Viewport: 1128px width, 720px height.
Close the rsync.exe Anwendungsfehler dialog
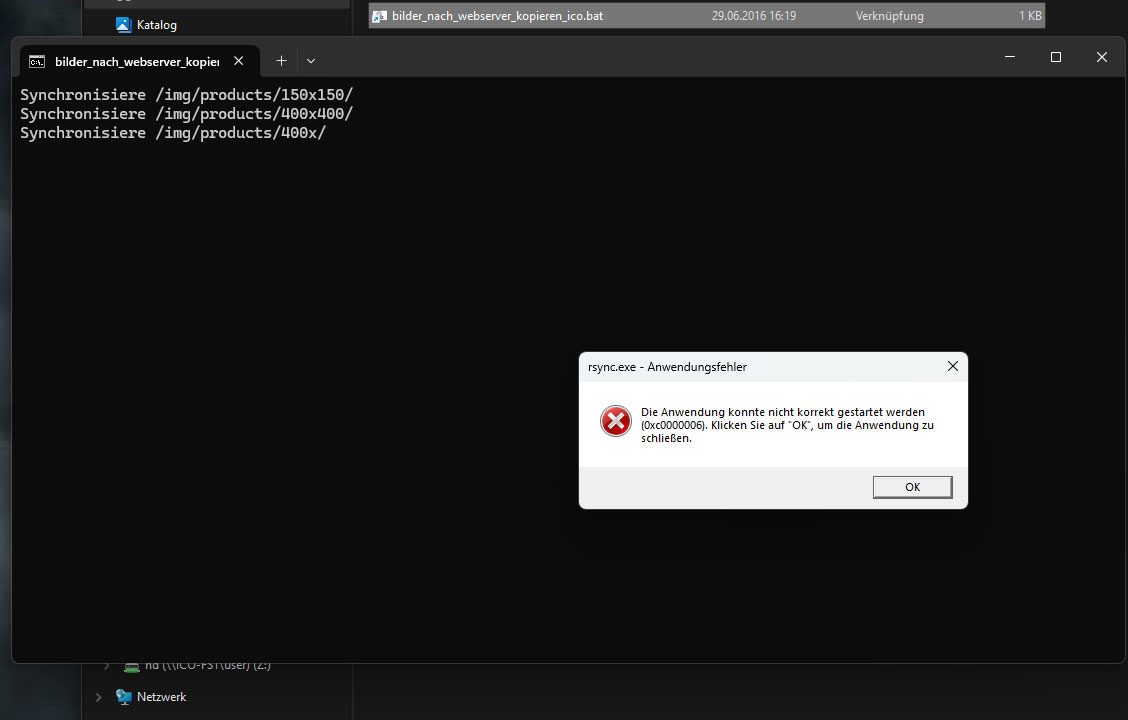tap(952, 366)
